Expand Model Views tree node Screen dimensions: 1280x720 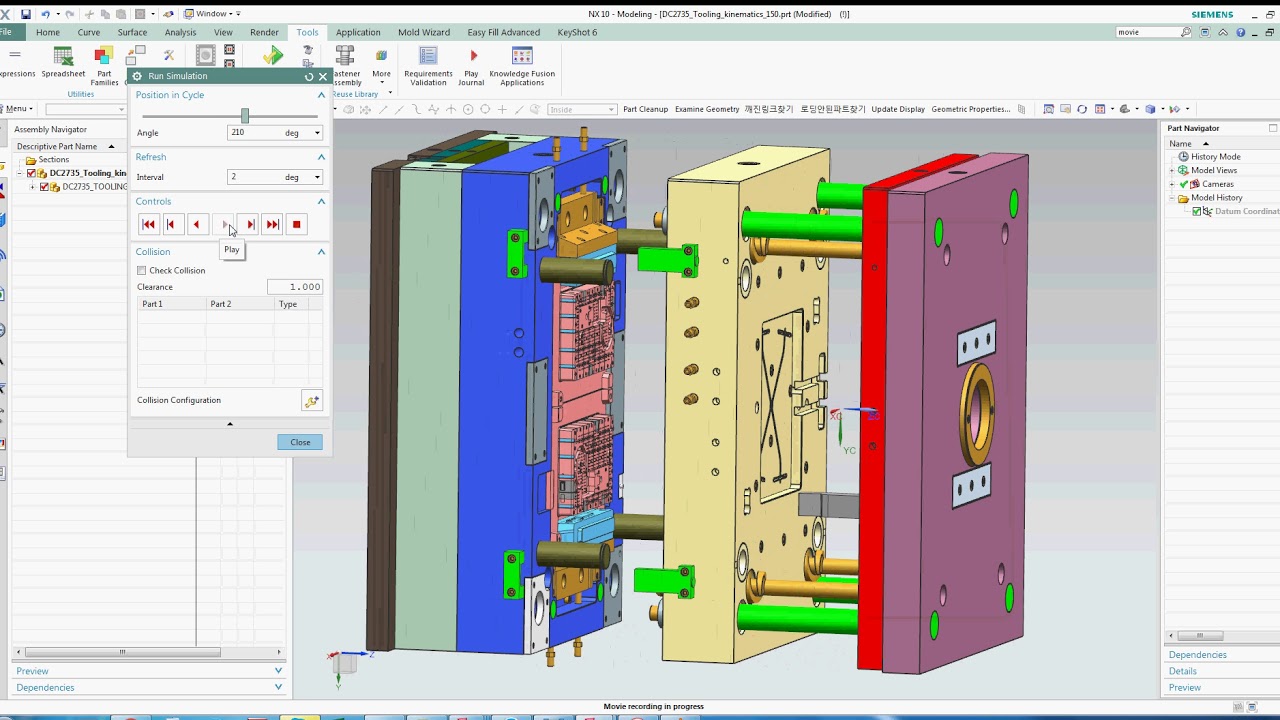[1171, 171]
